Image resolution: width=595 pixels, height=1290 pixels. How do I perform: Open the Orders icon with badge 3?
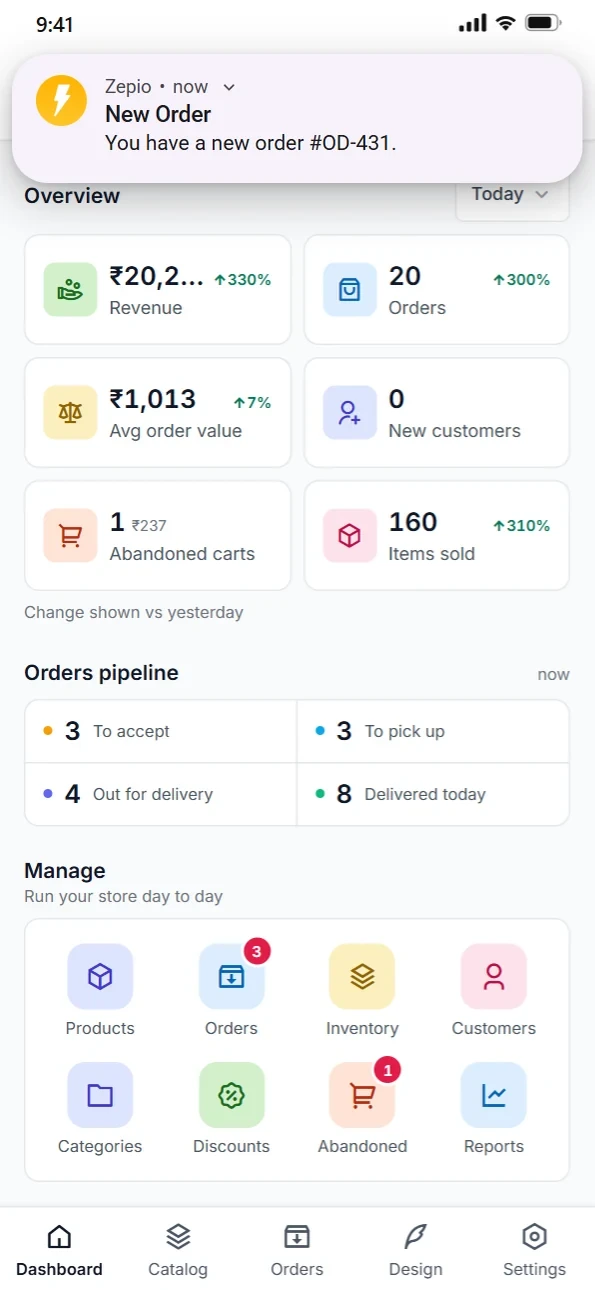231,976
